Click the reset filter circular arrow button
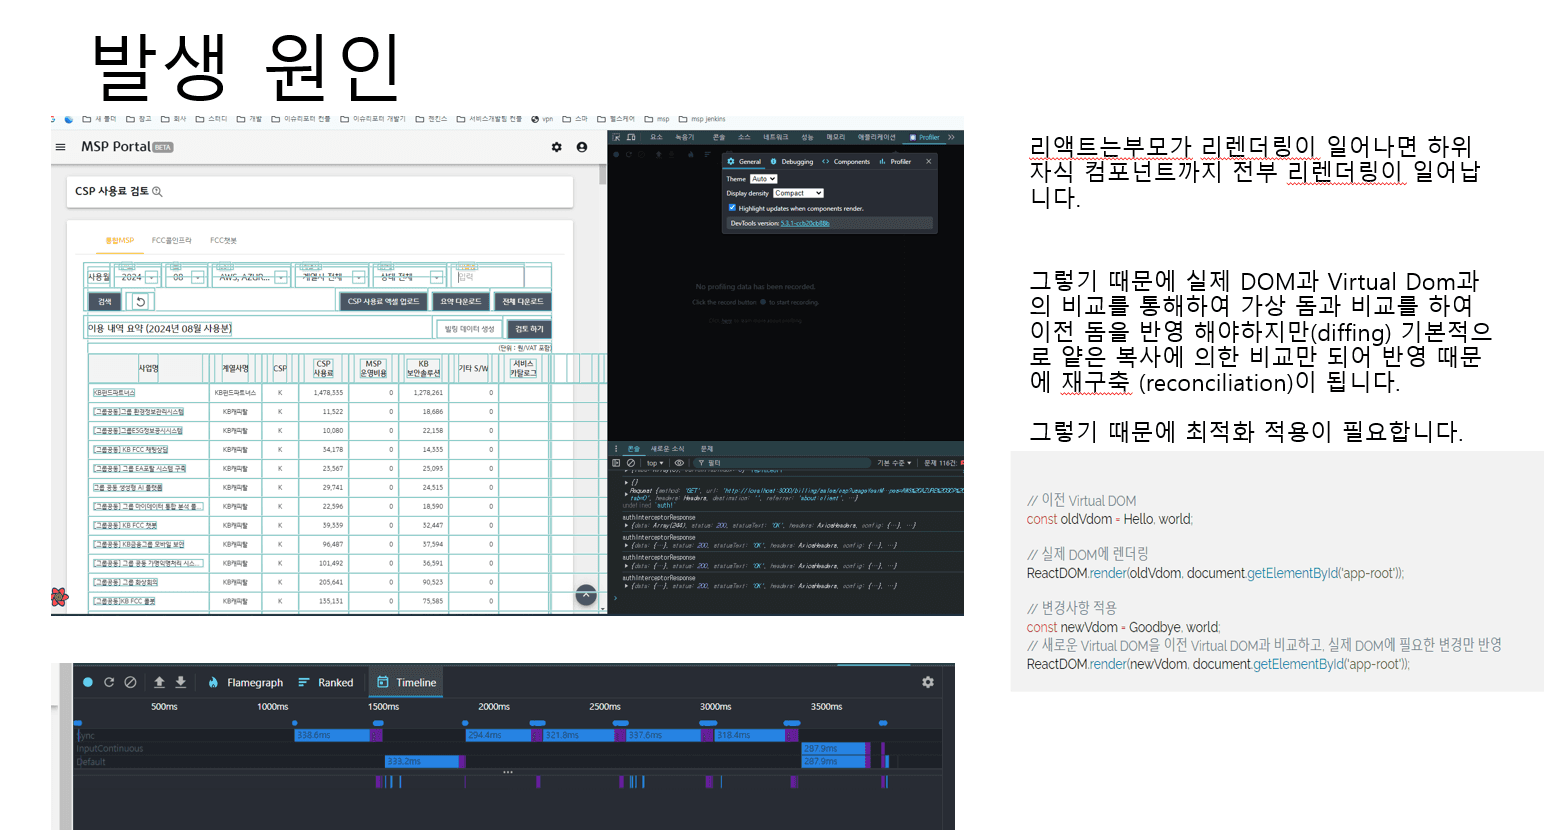This screenshot has height=836, width=1549. coord(141,301)
